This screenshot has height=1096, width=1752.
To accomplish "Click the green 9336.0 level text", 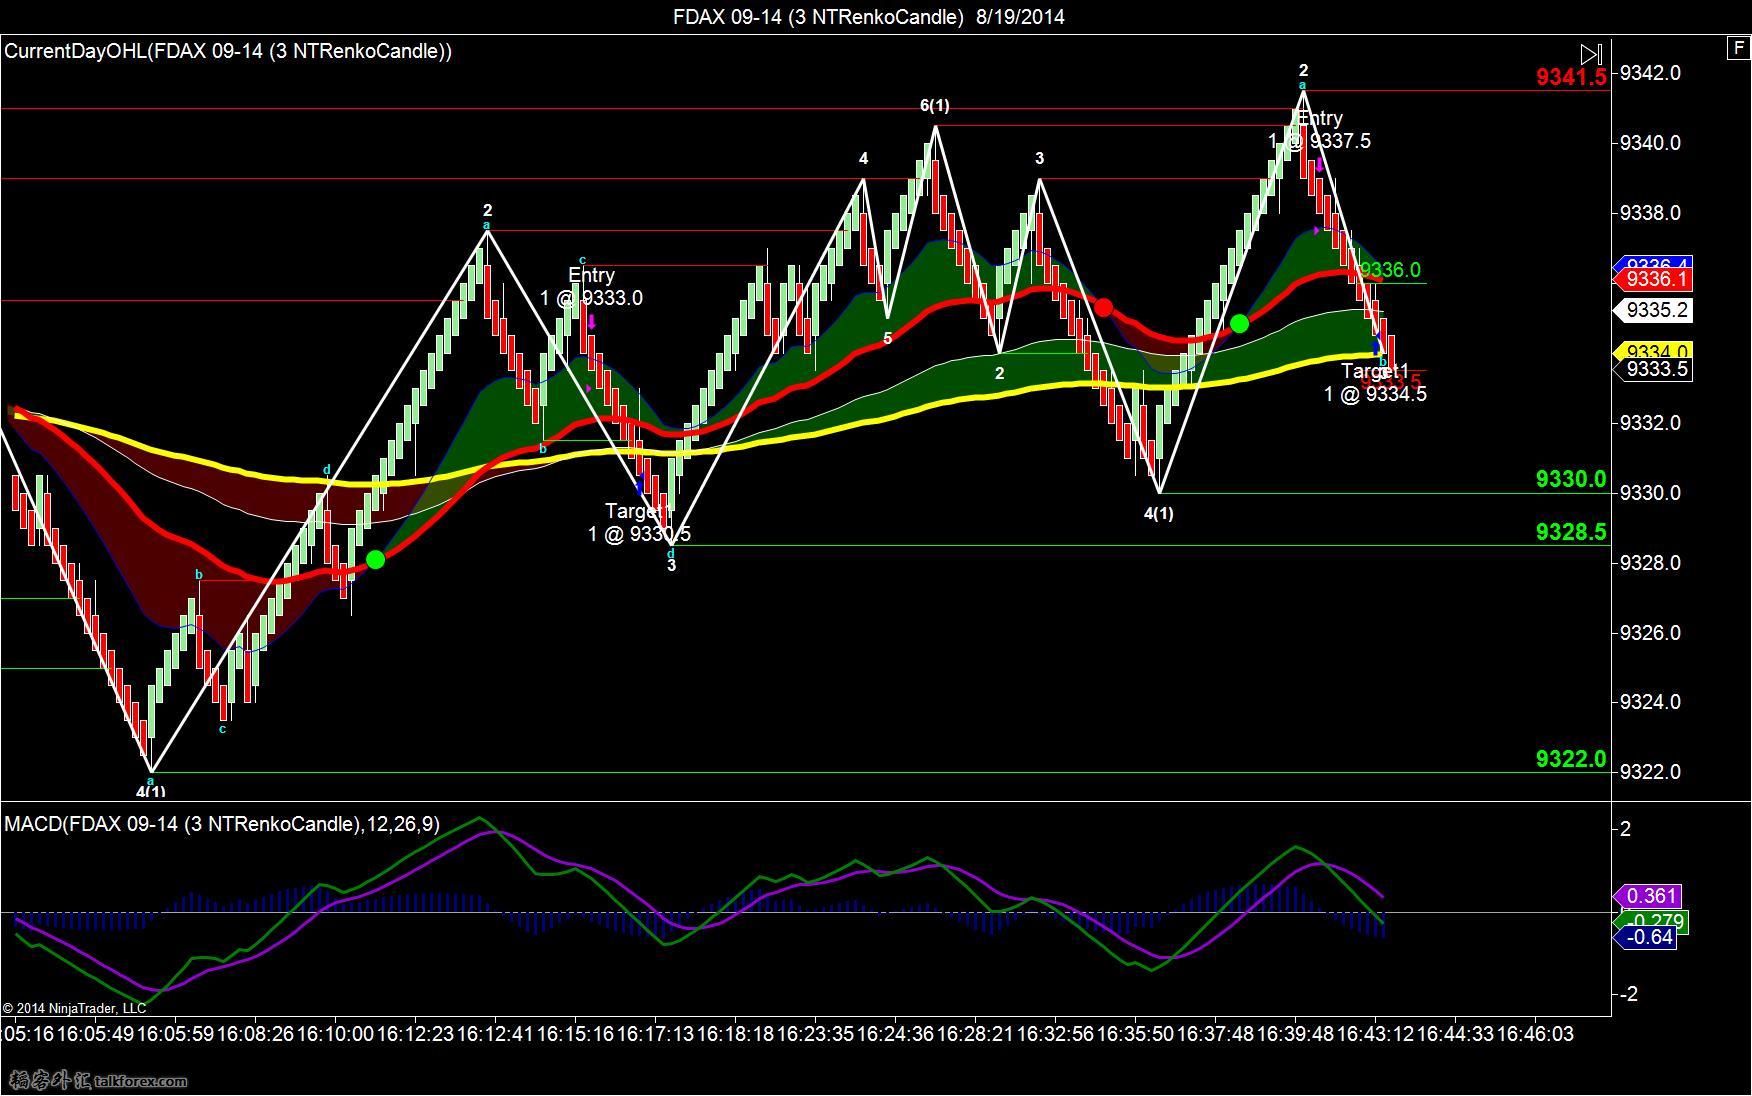I will [1390, 270].
